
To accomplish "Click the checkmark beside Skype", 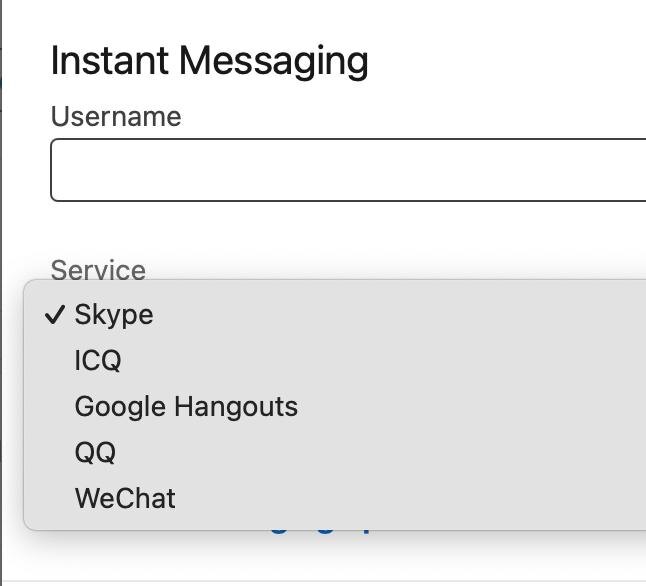I will (55, 315).
